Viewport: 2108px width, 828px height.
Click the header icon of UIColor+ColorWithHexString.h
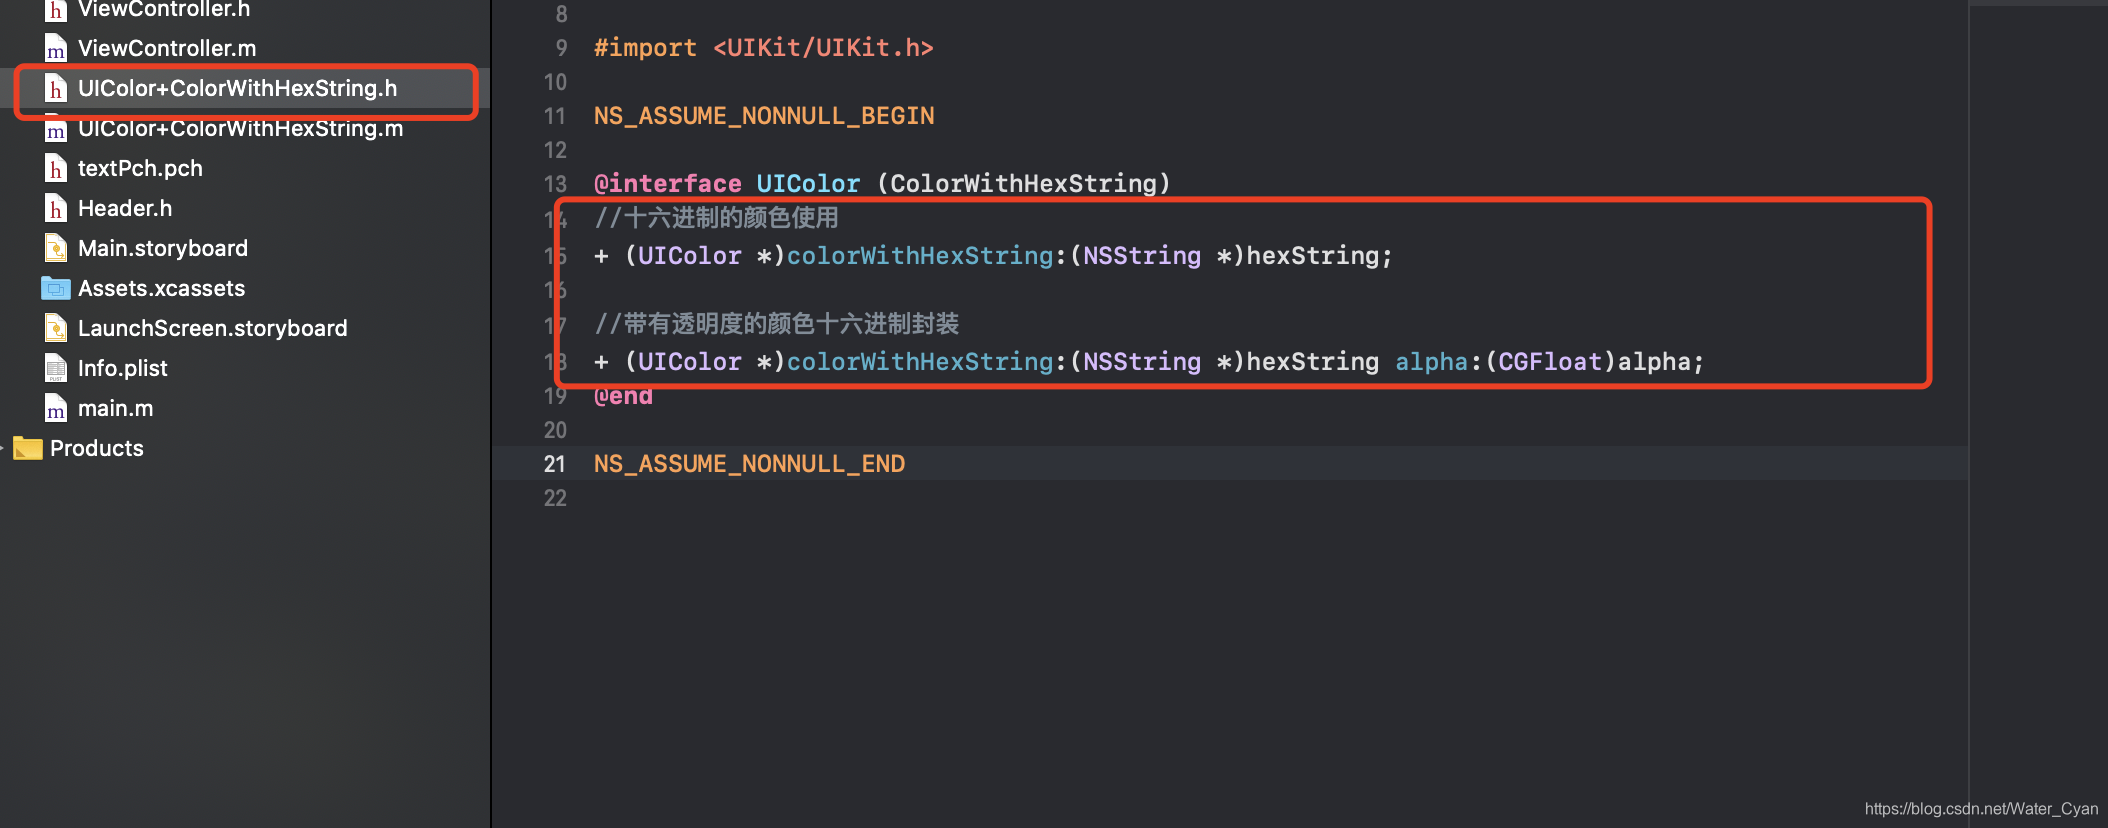[56, 88]
